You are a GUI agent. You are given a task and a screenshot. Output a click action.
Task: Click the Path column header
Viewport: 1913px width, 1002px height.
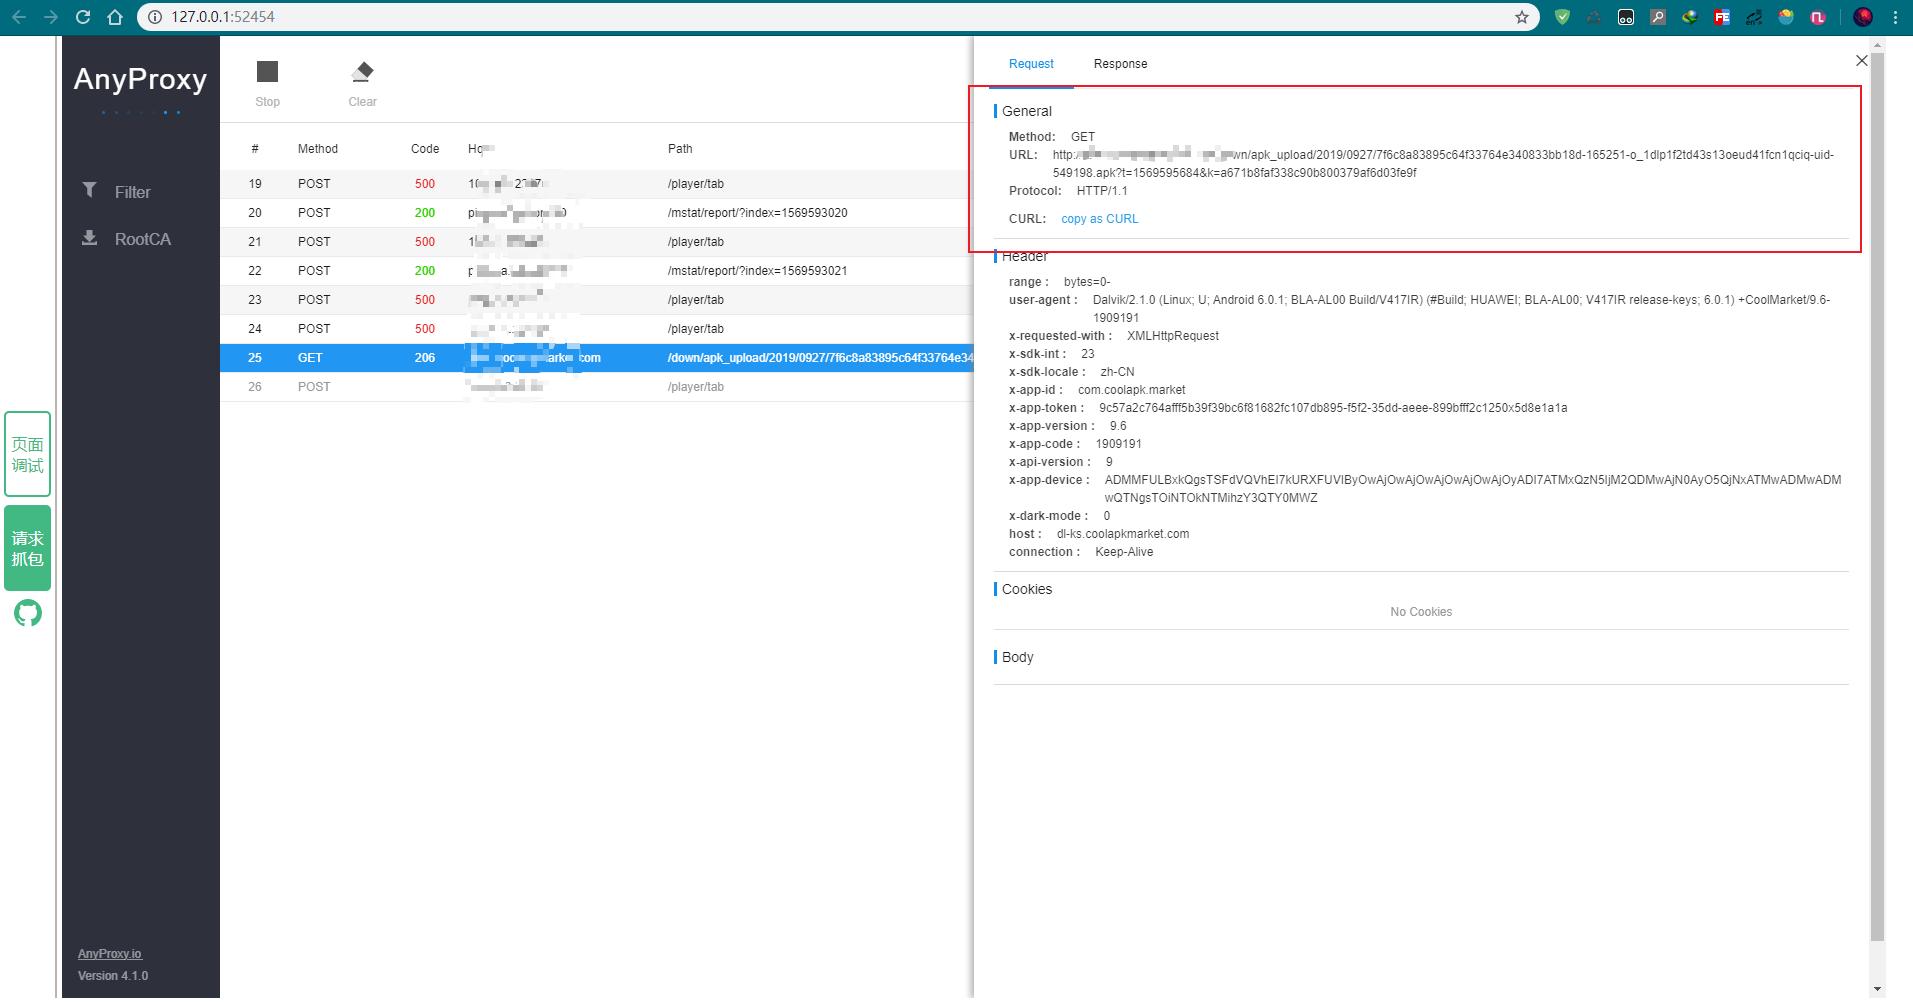[680, 149]
